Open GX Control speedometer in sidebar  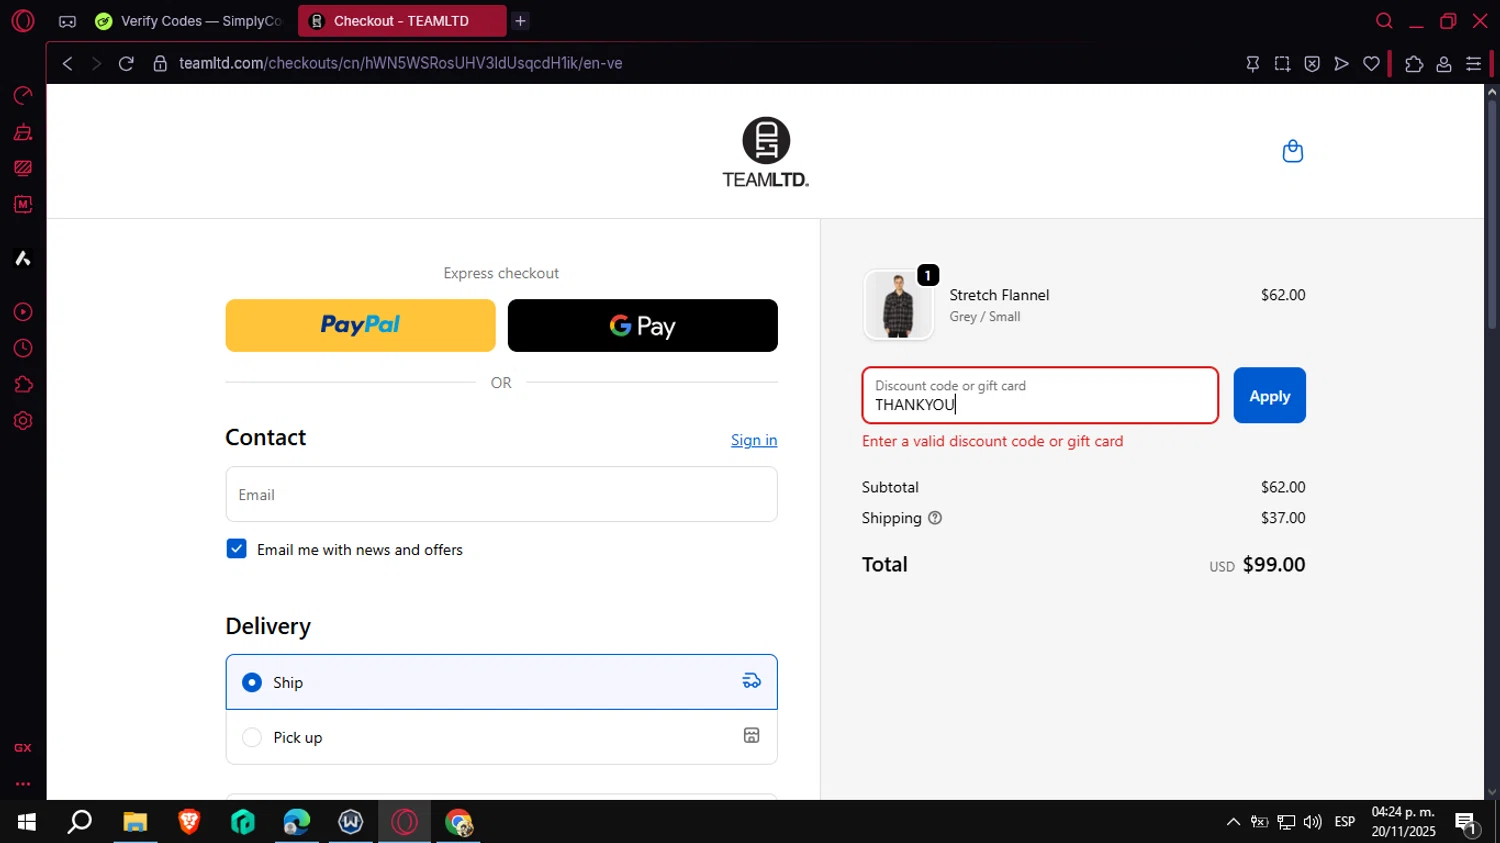point(23,95)
